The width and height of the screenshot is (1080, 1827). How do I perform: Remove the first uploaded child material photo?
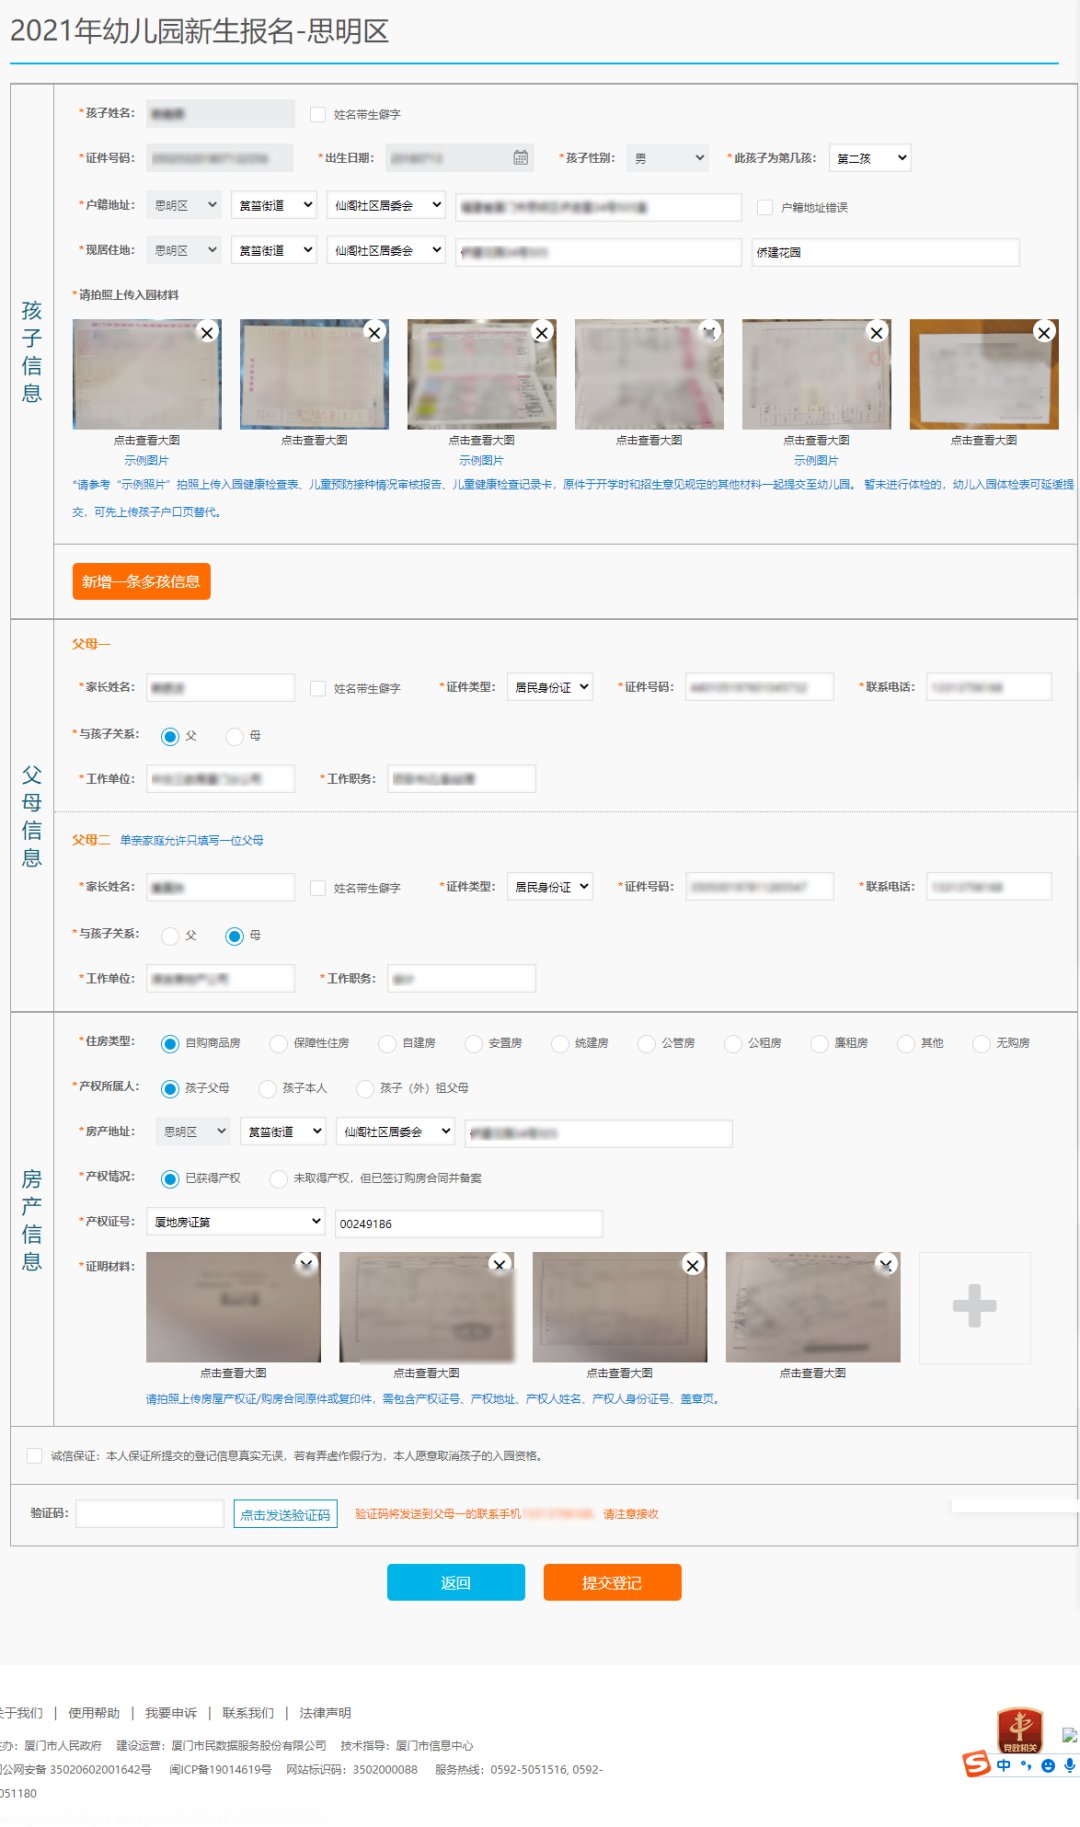coord(207,333)
